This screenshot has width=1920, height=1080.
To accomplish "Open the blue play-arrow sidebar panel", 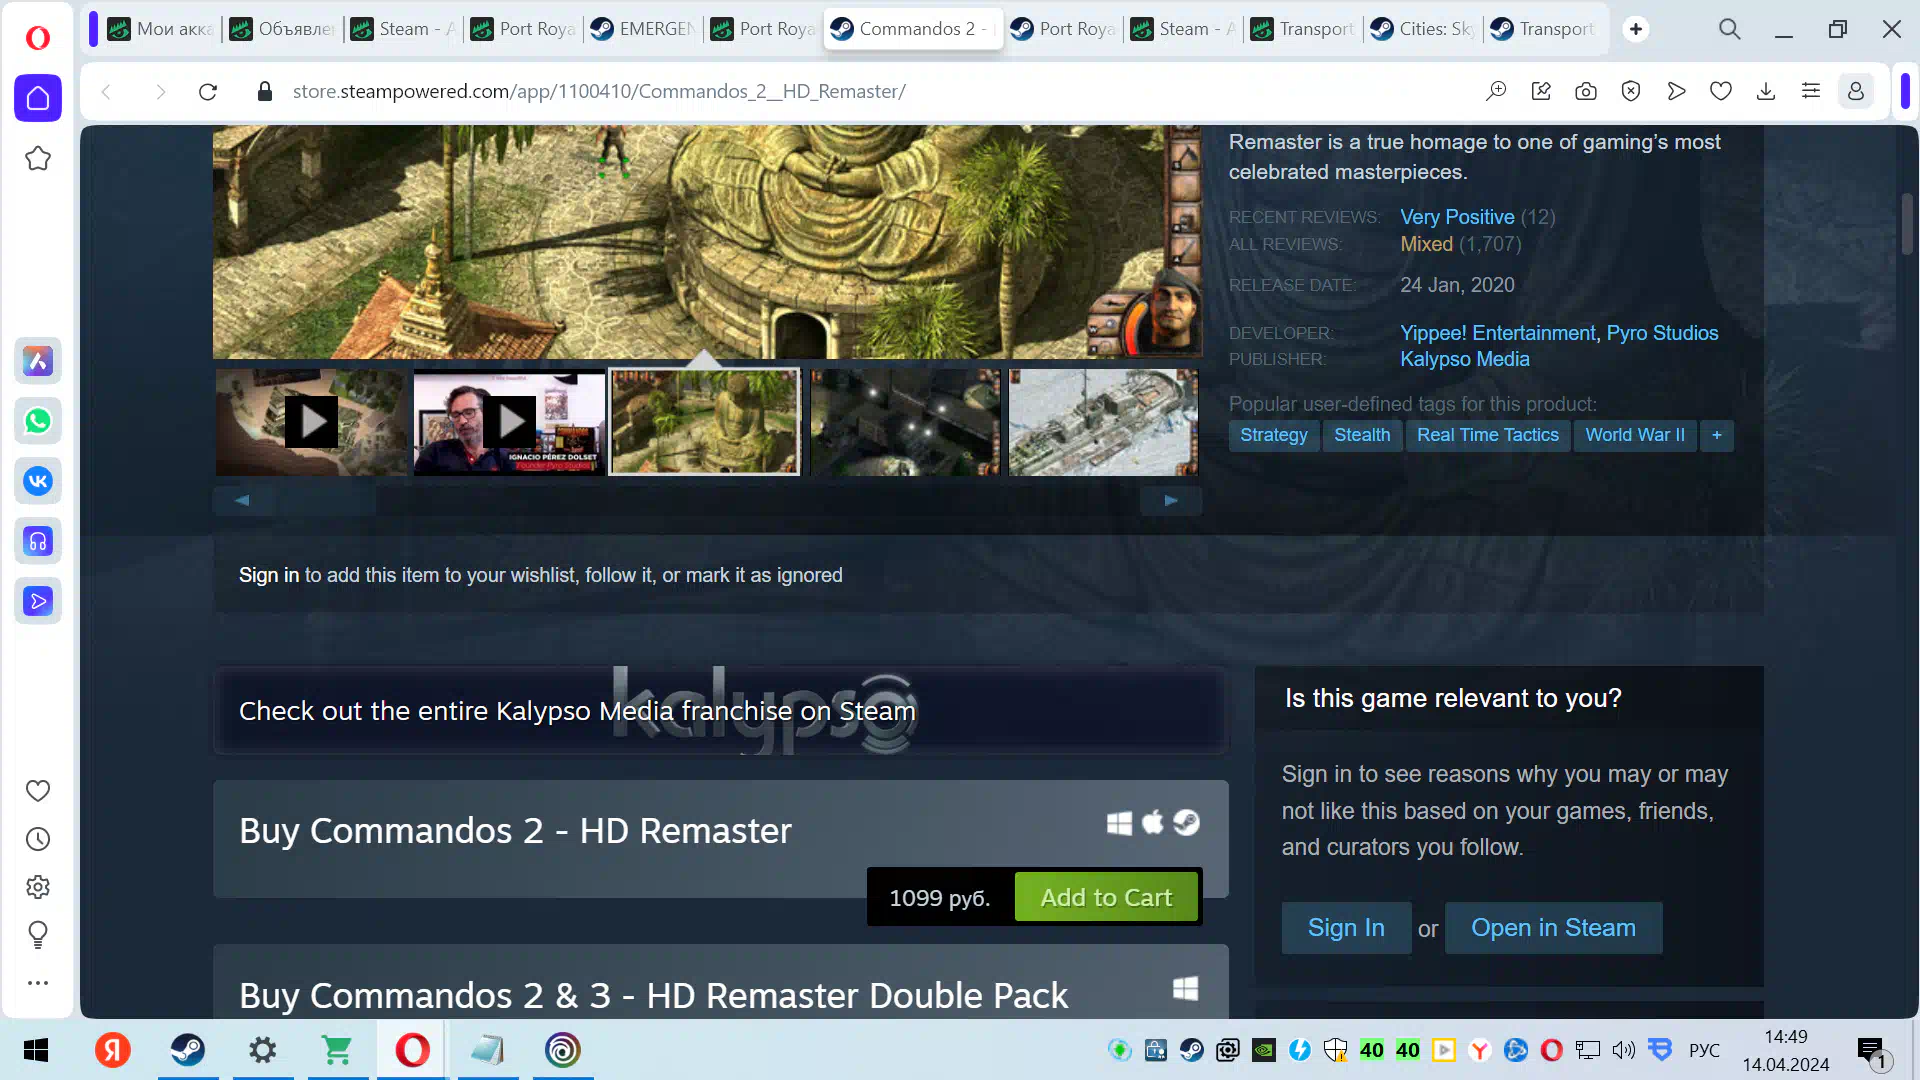I will 38,601.
